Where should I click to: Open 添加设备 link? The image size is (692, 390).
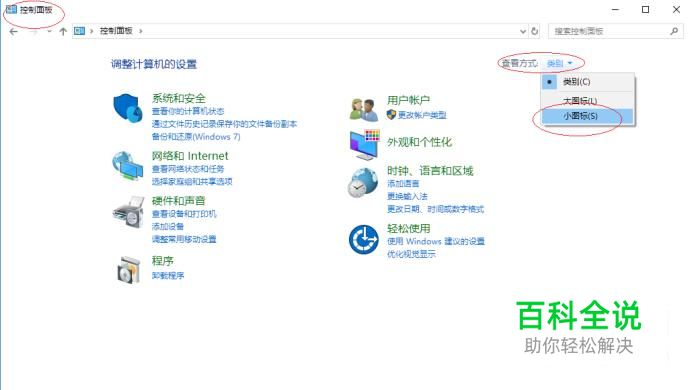point(168,227)
